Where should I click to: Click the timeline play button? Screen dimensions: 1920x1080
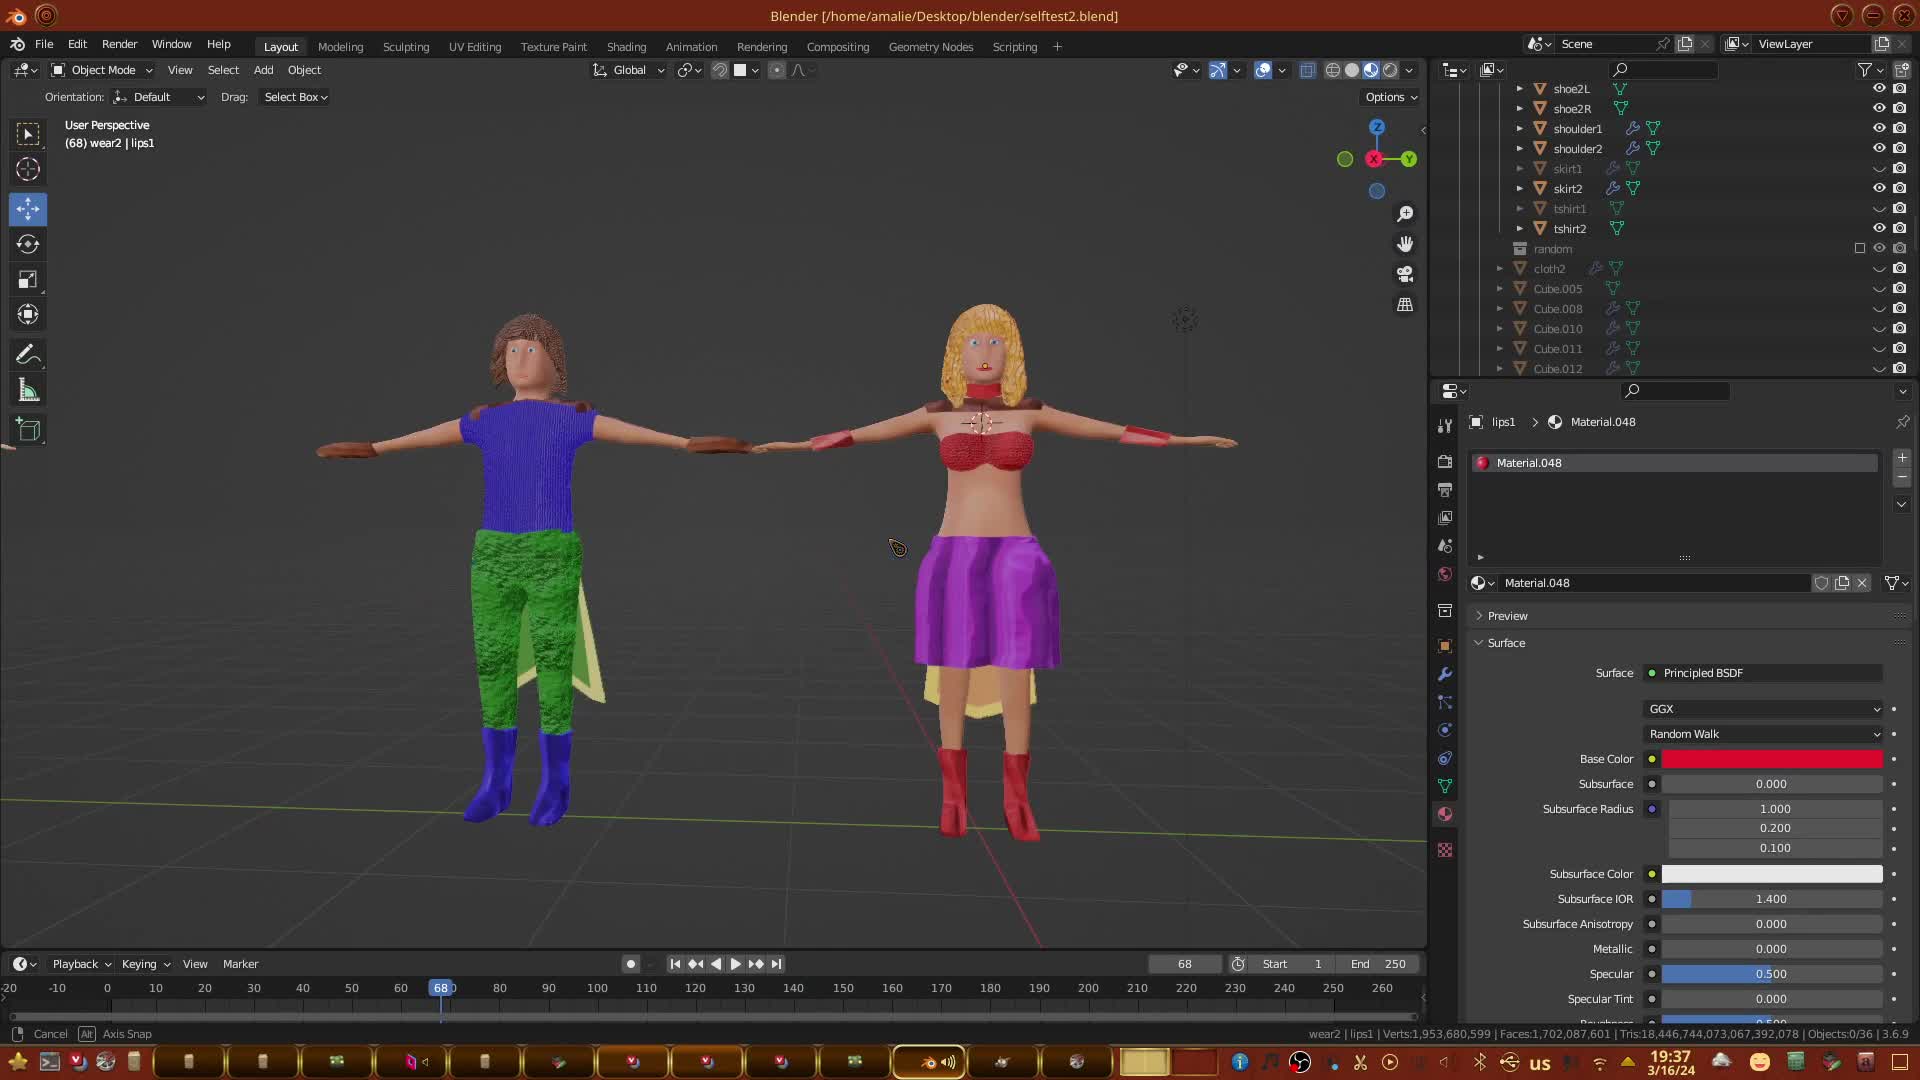point(735,964)
